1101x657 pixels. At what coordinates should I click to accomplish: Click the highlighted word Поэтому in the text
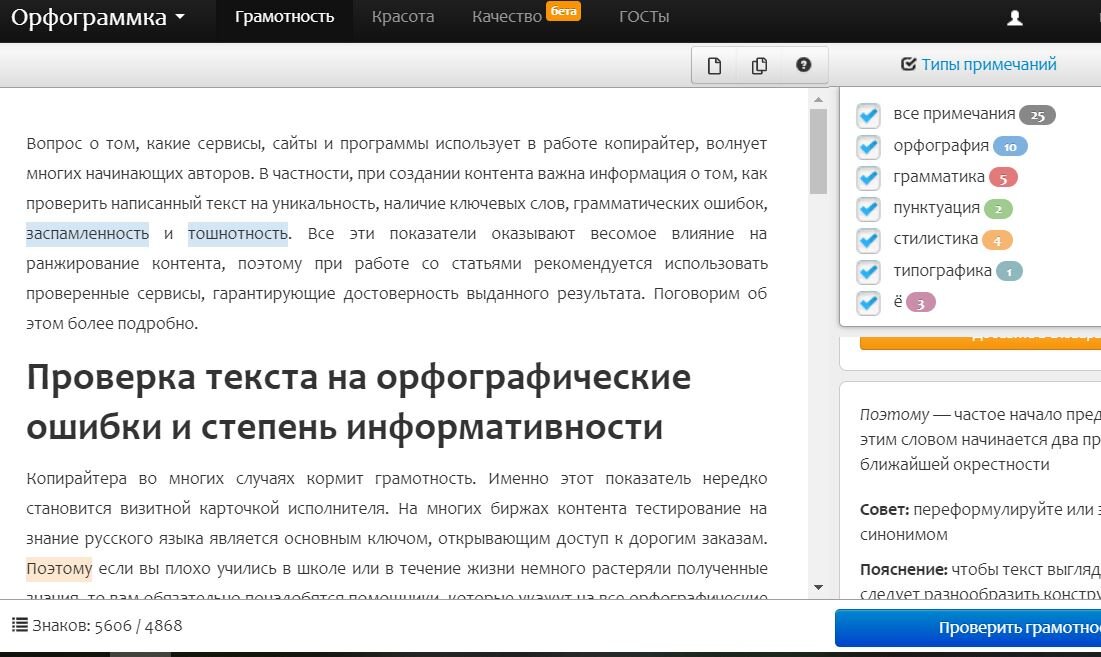(x=59, y=569)
